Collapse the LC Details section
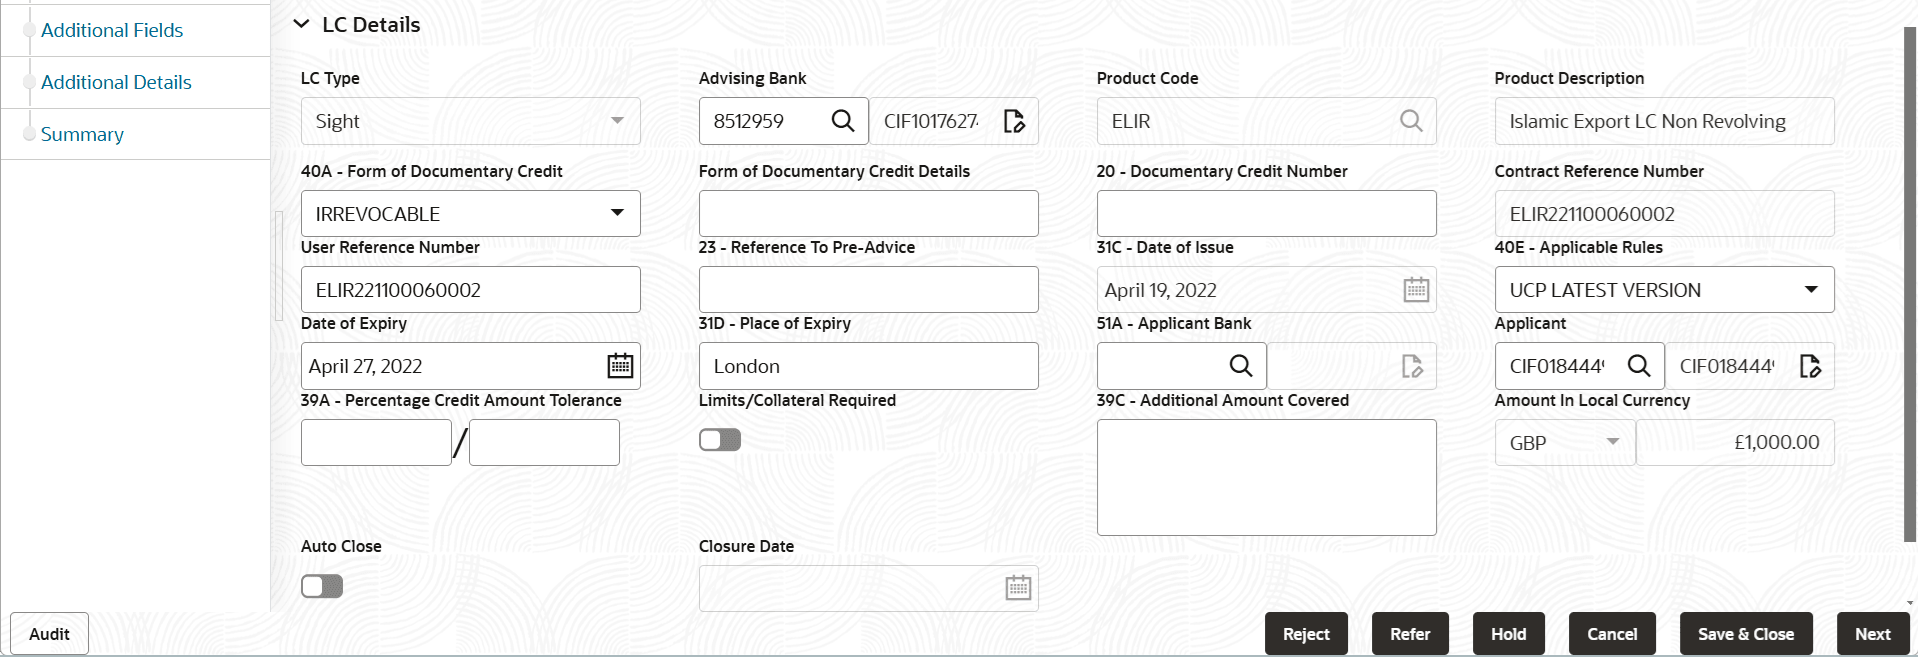Image resolution: width=1918 pixels, height=657 pixels. tap(302, 24)
